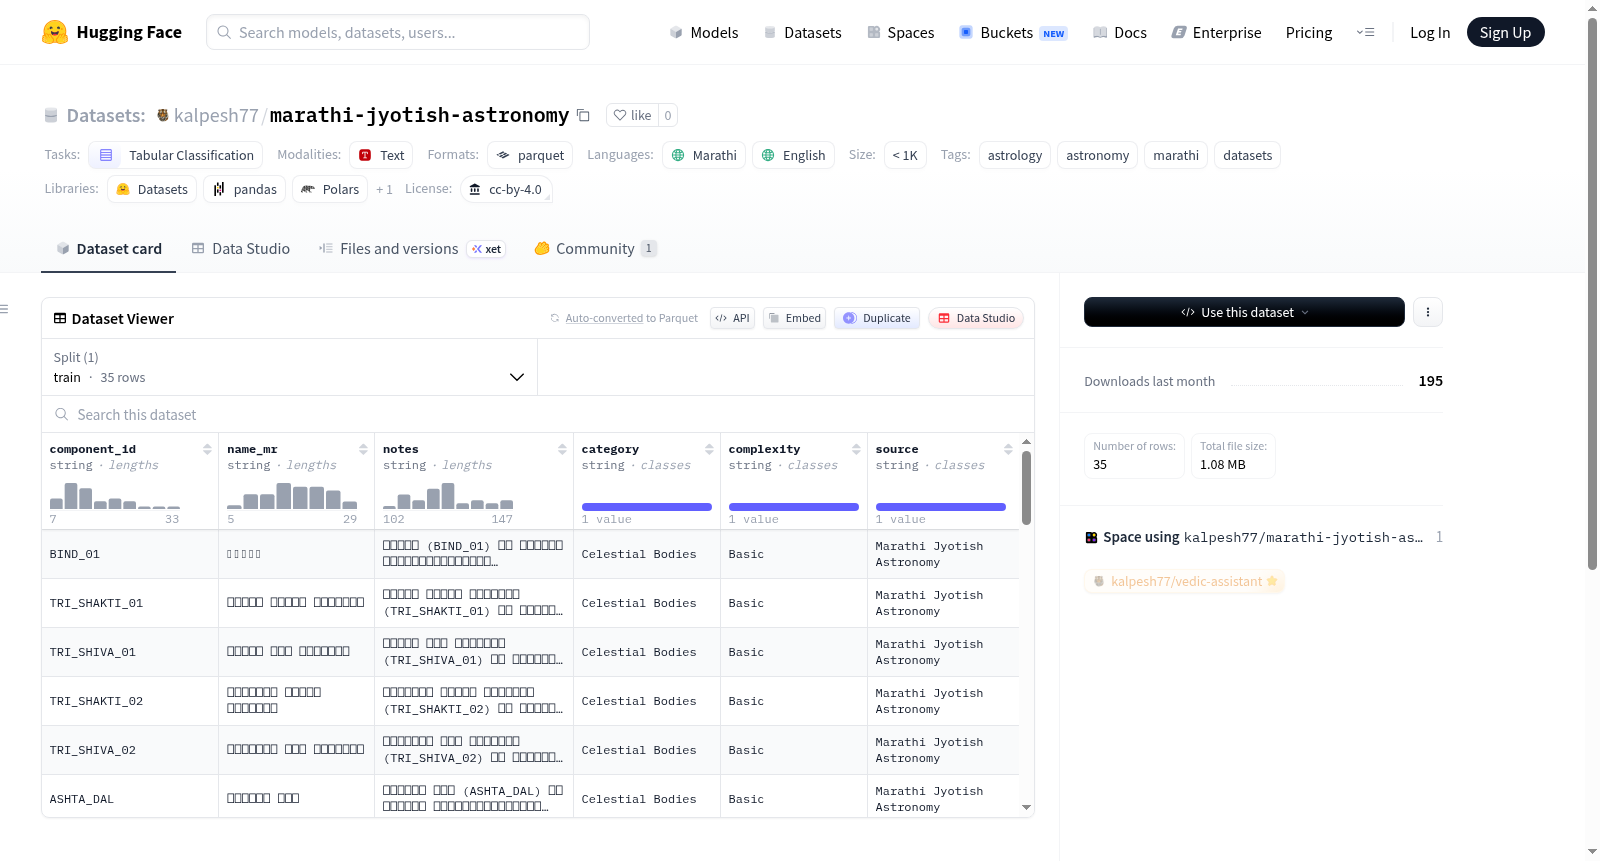Open Enterprise in the navigation bar

click(1217, 32)
